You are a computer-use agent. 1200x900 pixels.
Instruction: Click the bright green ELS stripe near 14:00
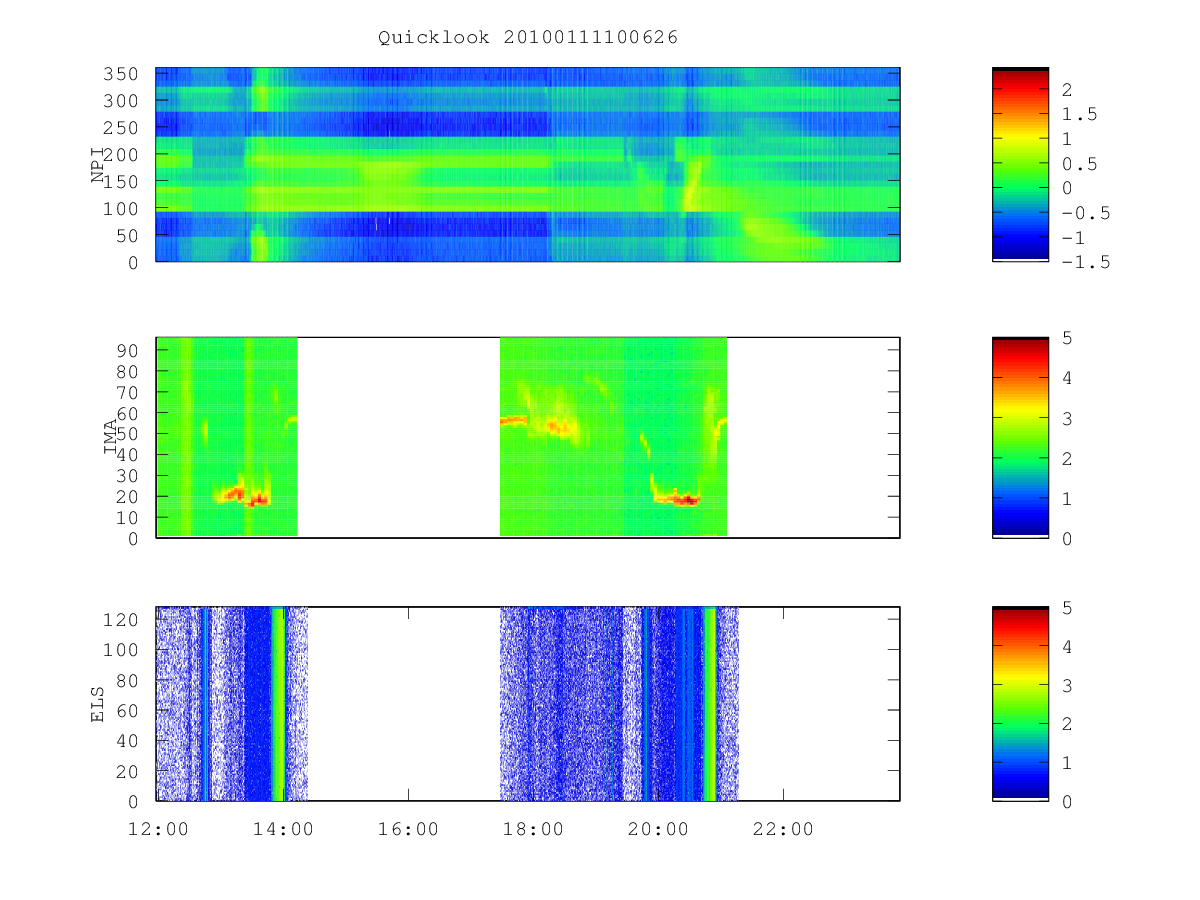(279, 704)
